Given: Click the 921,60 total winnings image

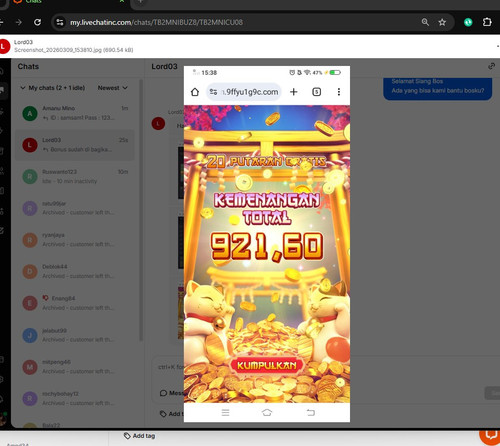Looking at the screenshot, I should 267,246.
